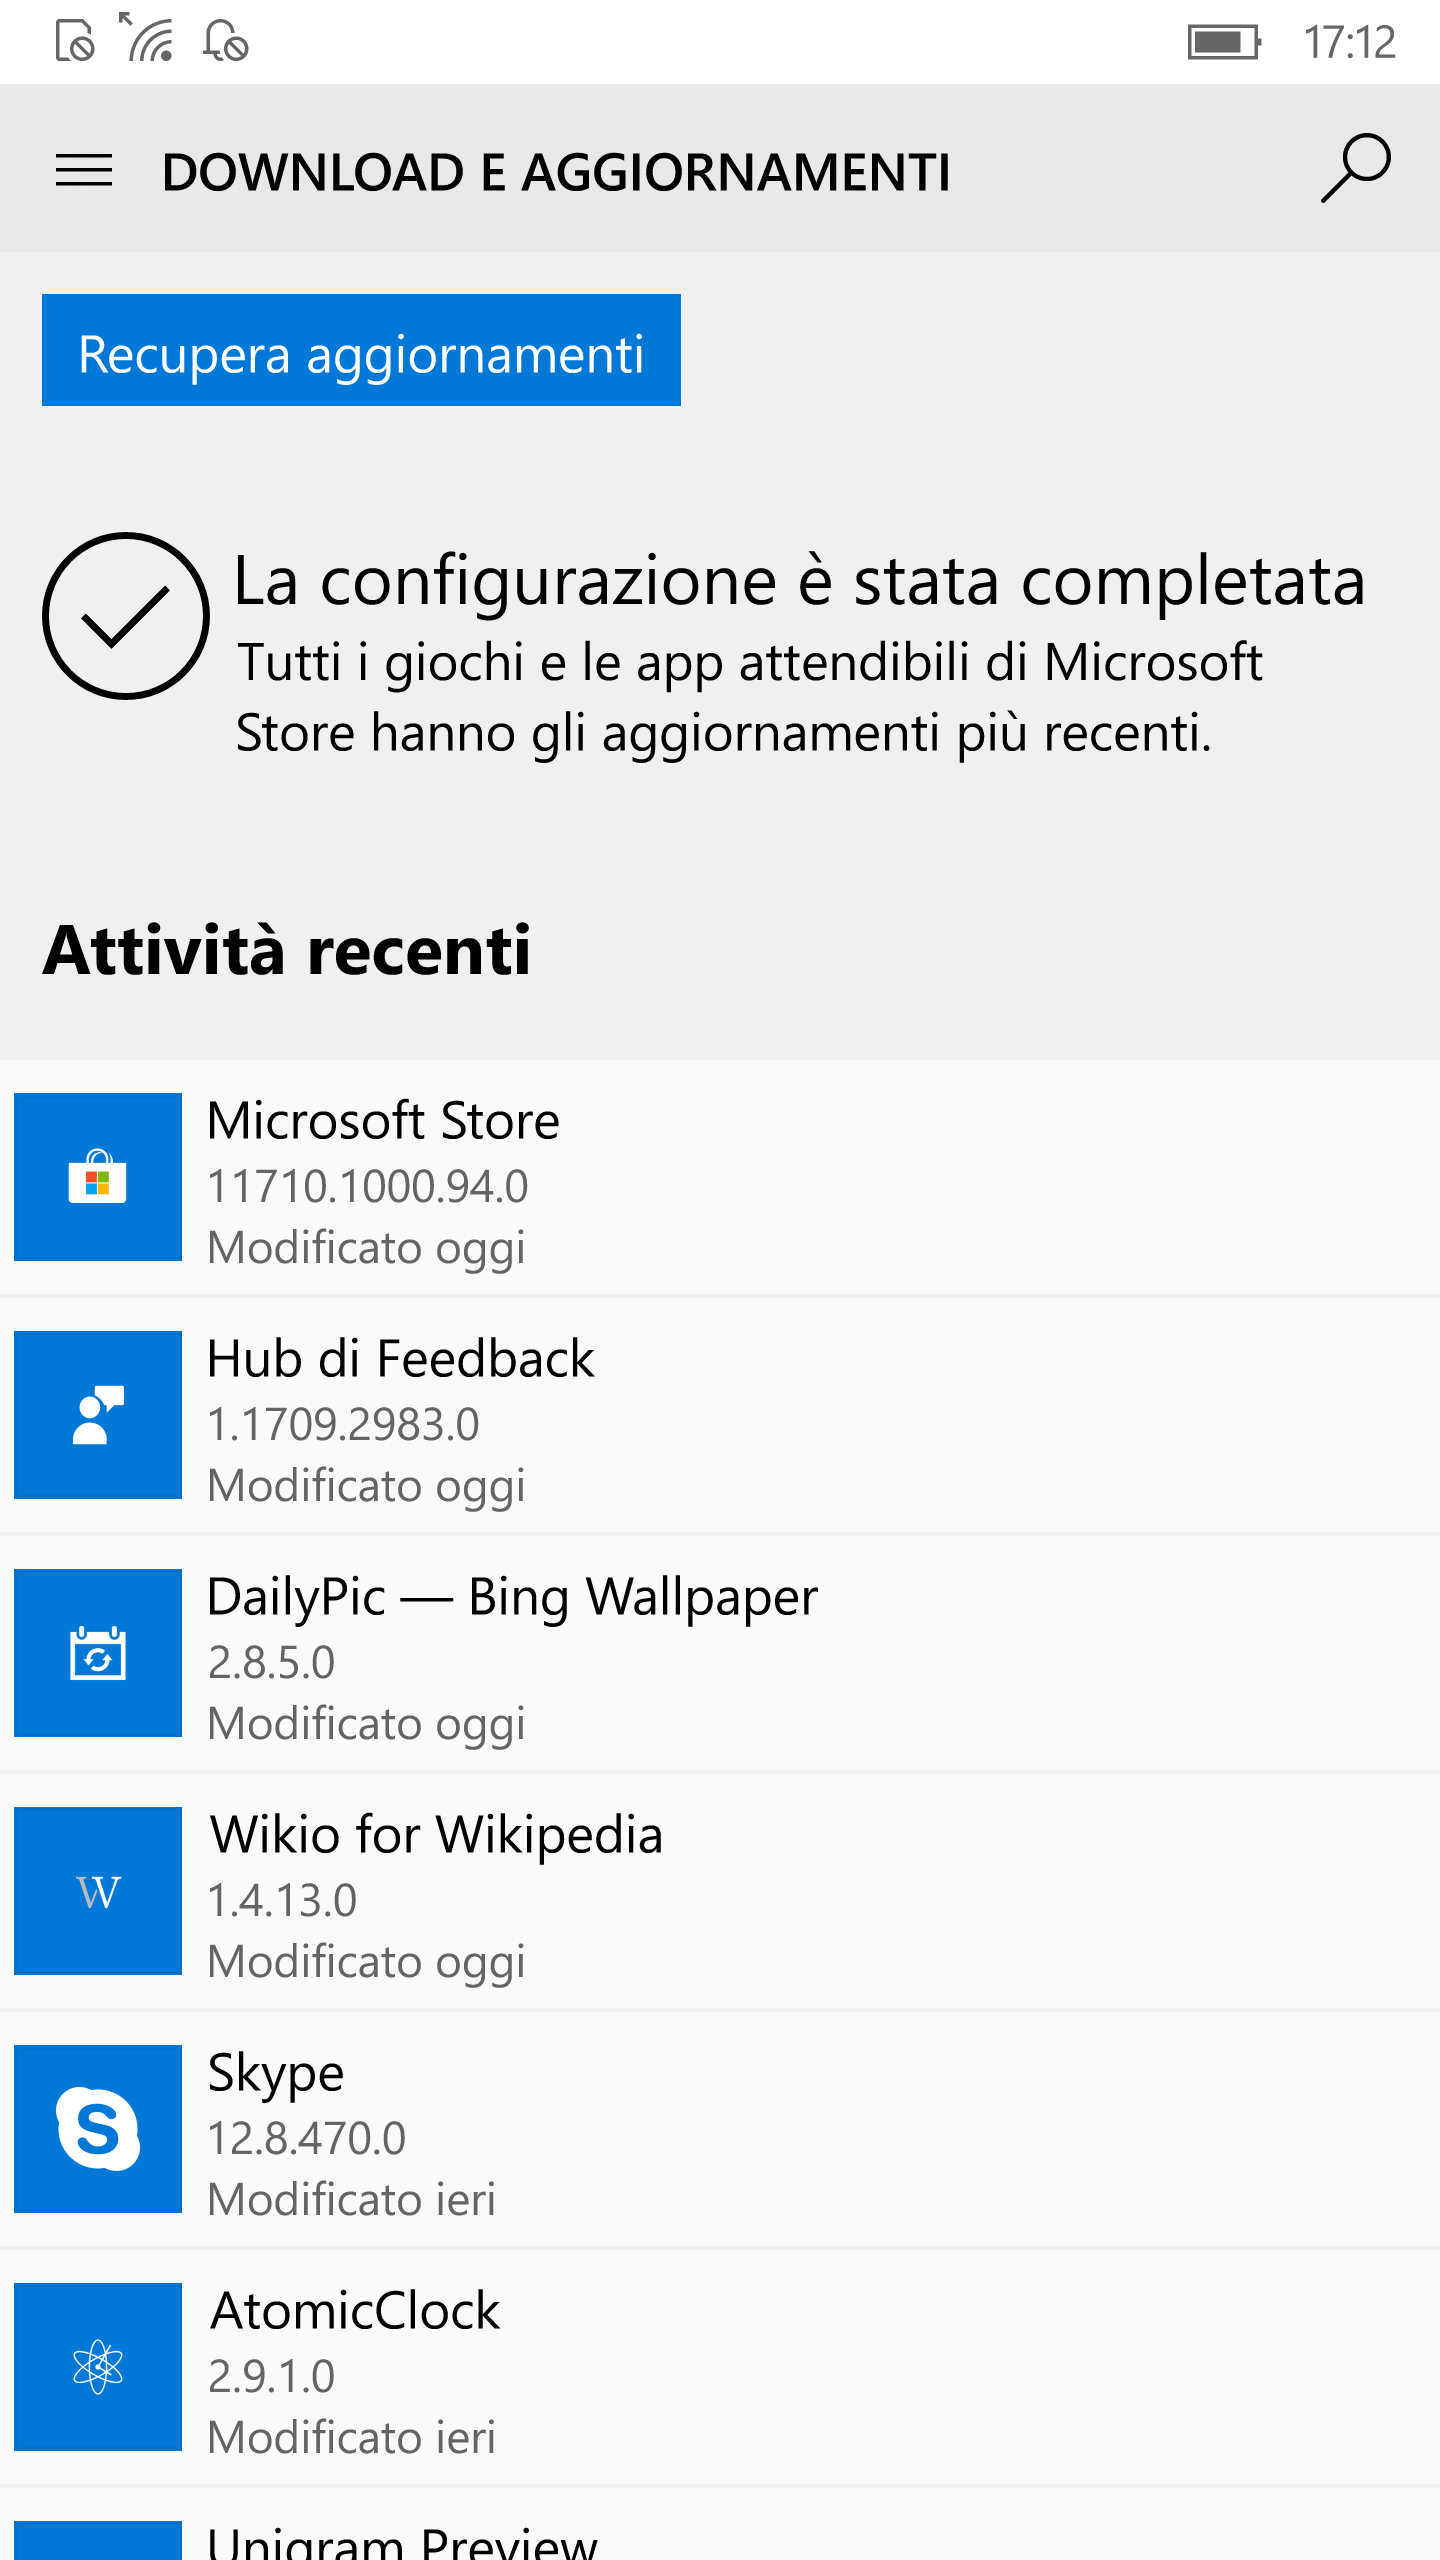Click the configuration completed checkmark circle
This screenshot has height=2560, width=1440.
(126, 616)
